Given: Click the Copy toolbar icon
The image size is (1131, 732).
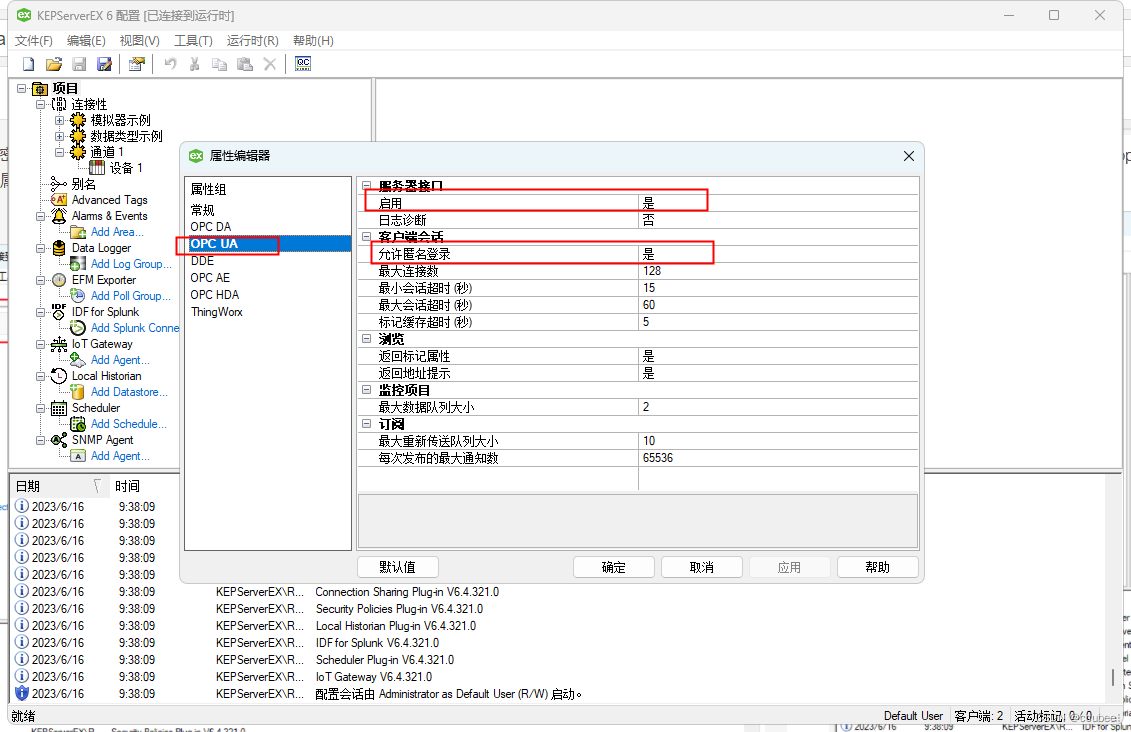Looking at the screenshot, I should point(219,64).
